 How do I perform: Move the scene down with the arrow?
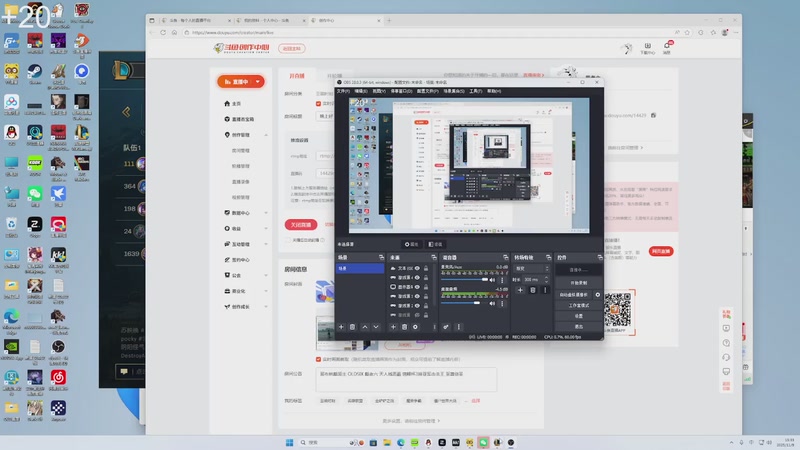pos(376,327)
